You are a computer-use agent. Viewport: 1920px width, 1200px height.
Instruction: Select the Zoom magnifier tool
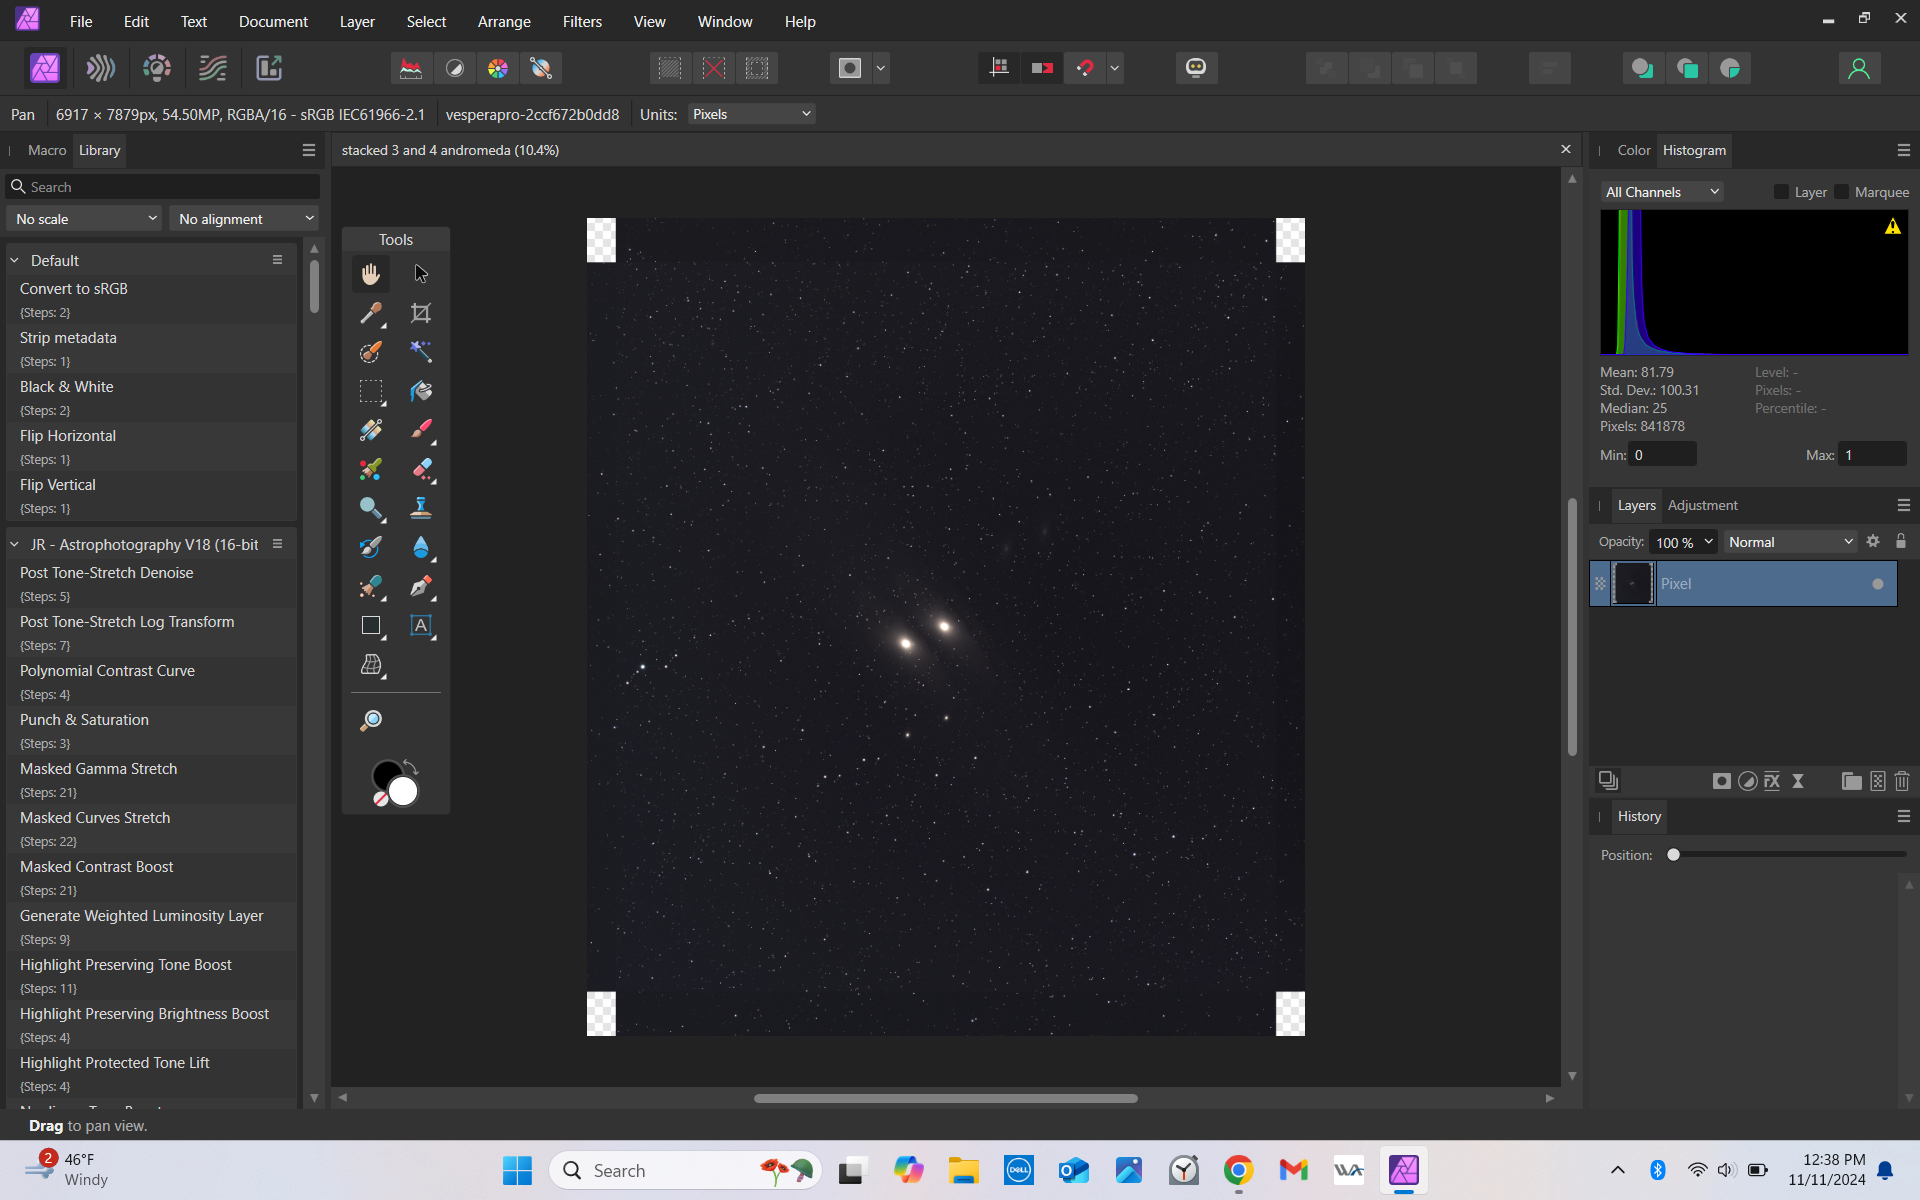pyautogui.click(x=371, y=720)
